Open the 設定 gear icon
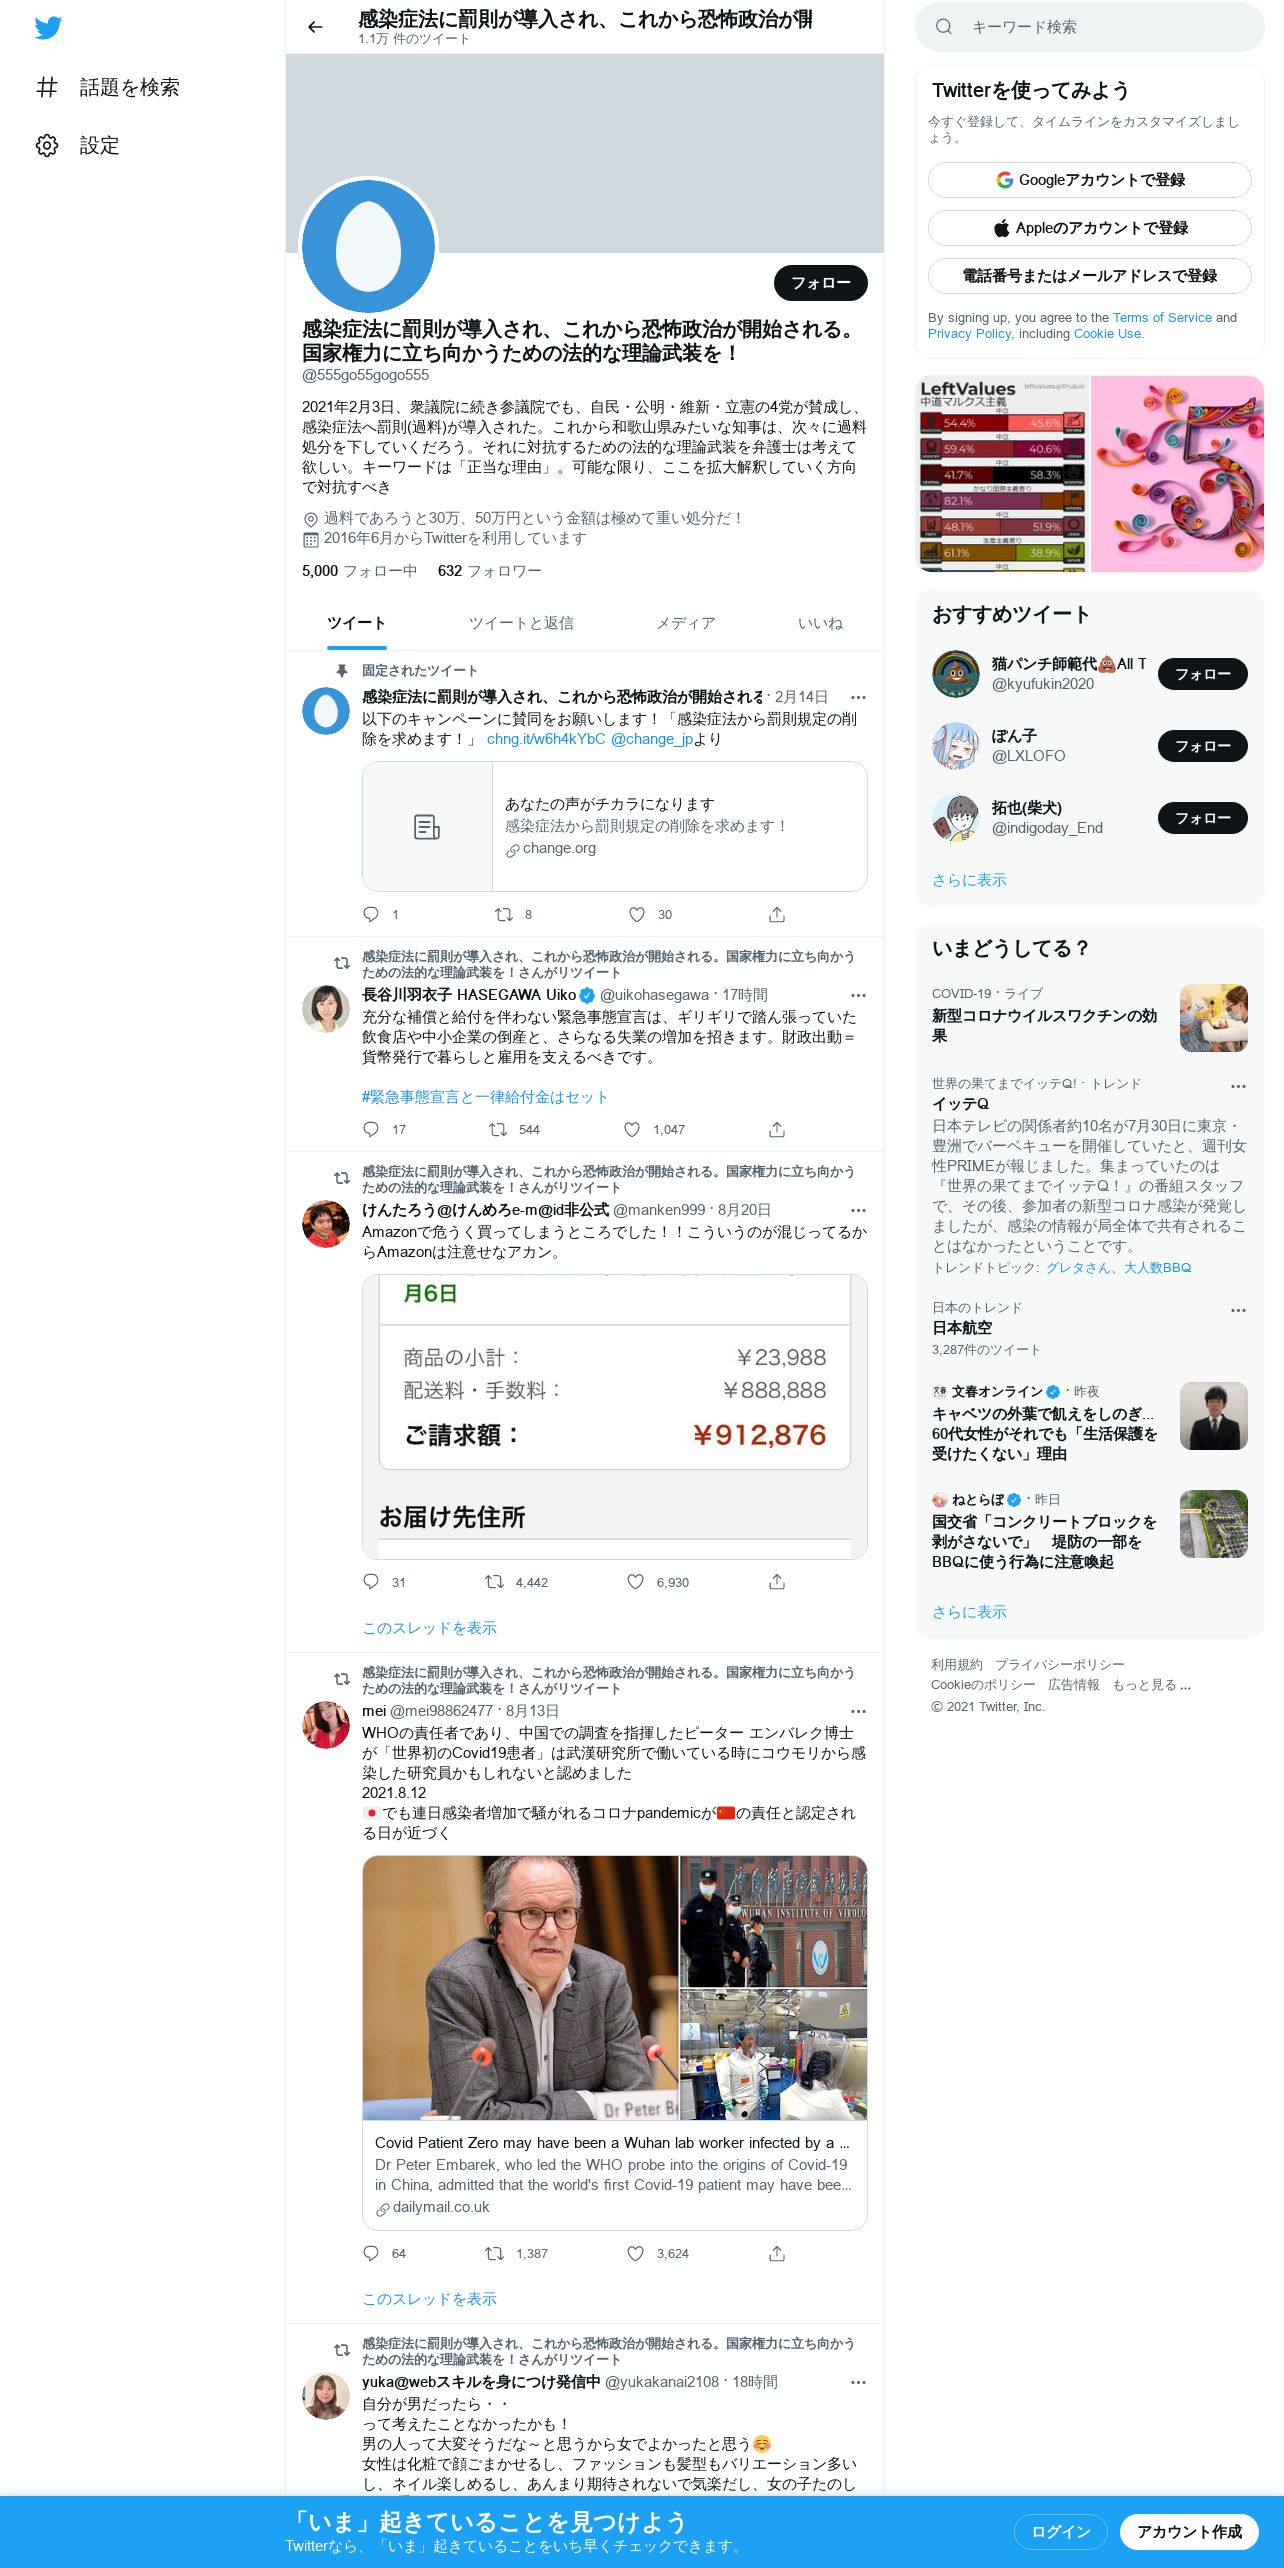1284x2568 pixels. [47, 145]
